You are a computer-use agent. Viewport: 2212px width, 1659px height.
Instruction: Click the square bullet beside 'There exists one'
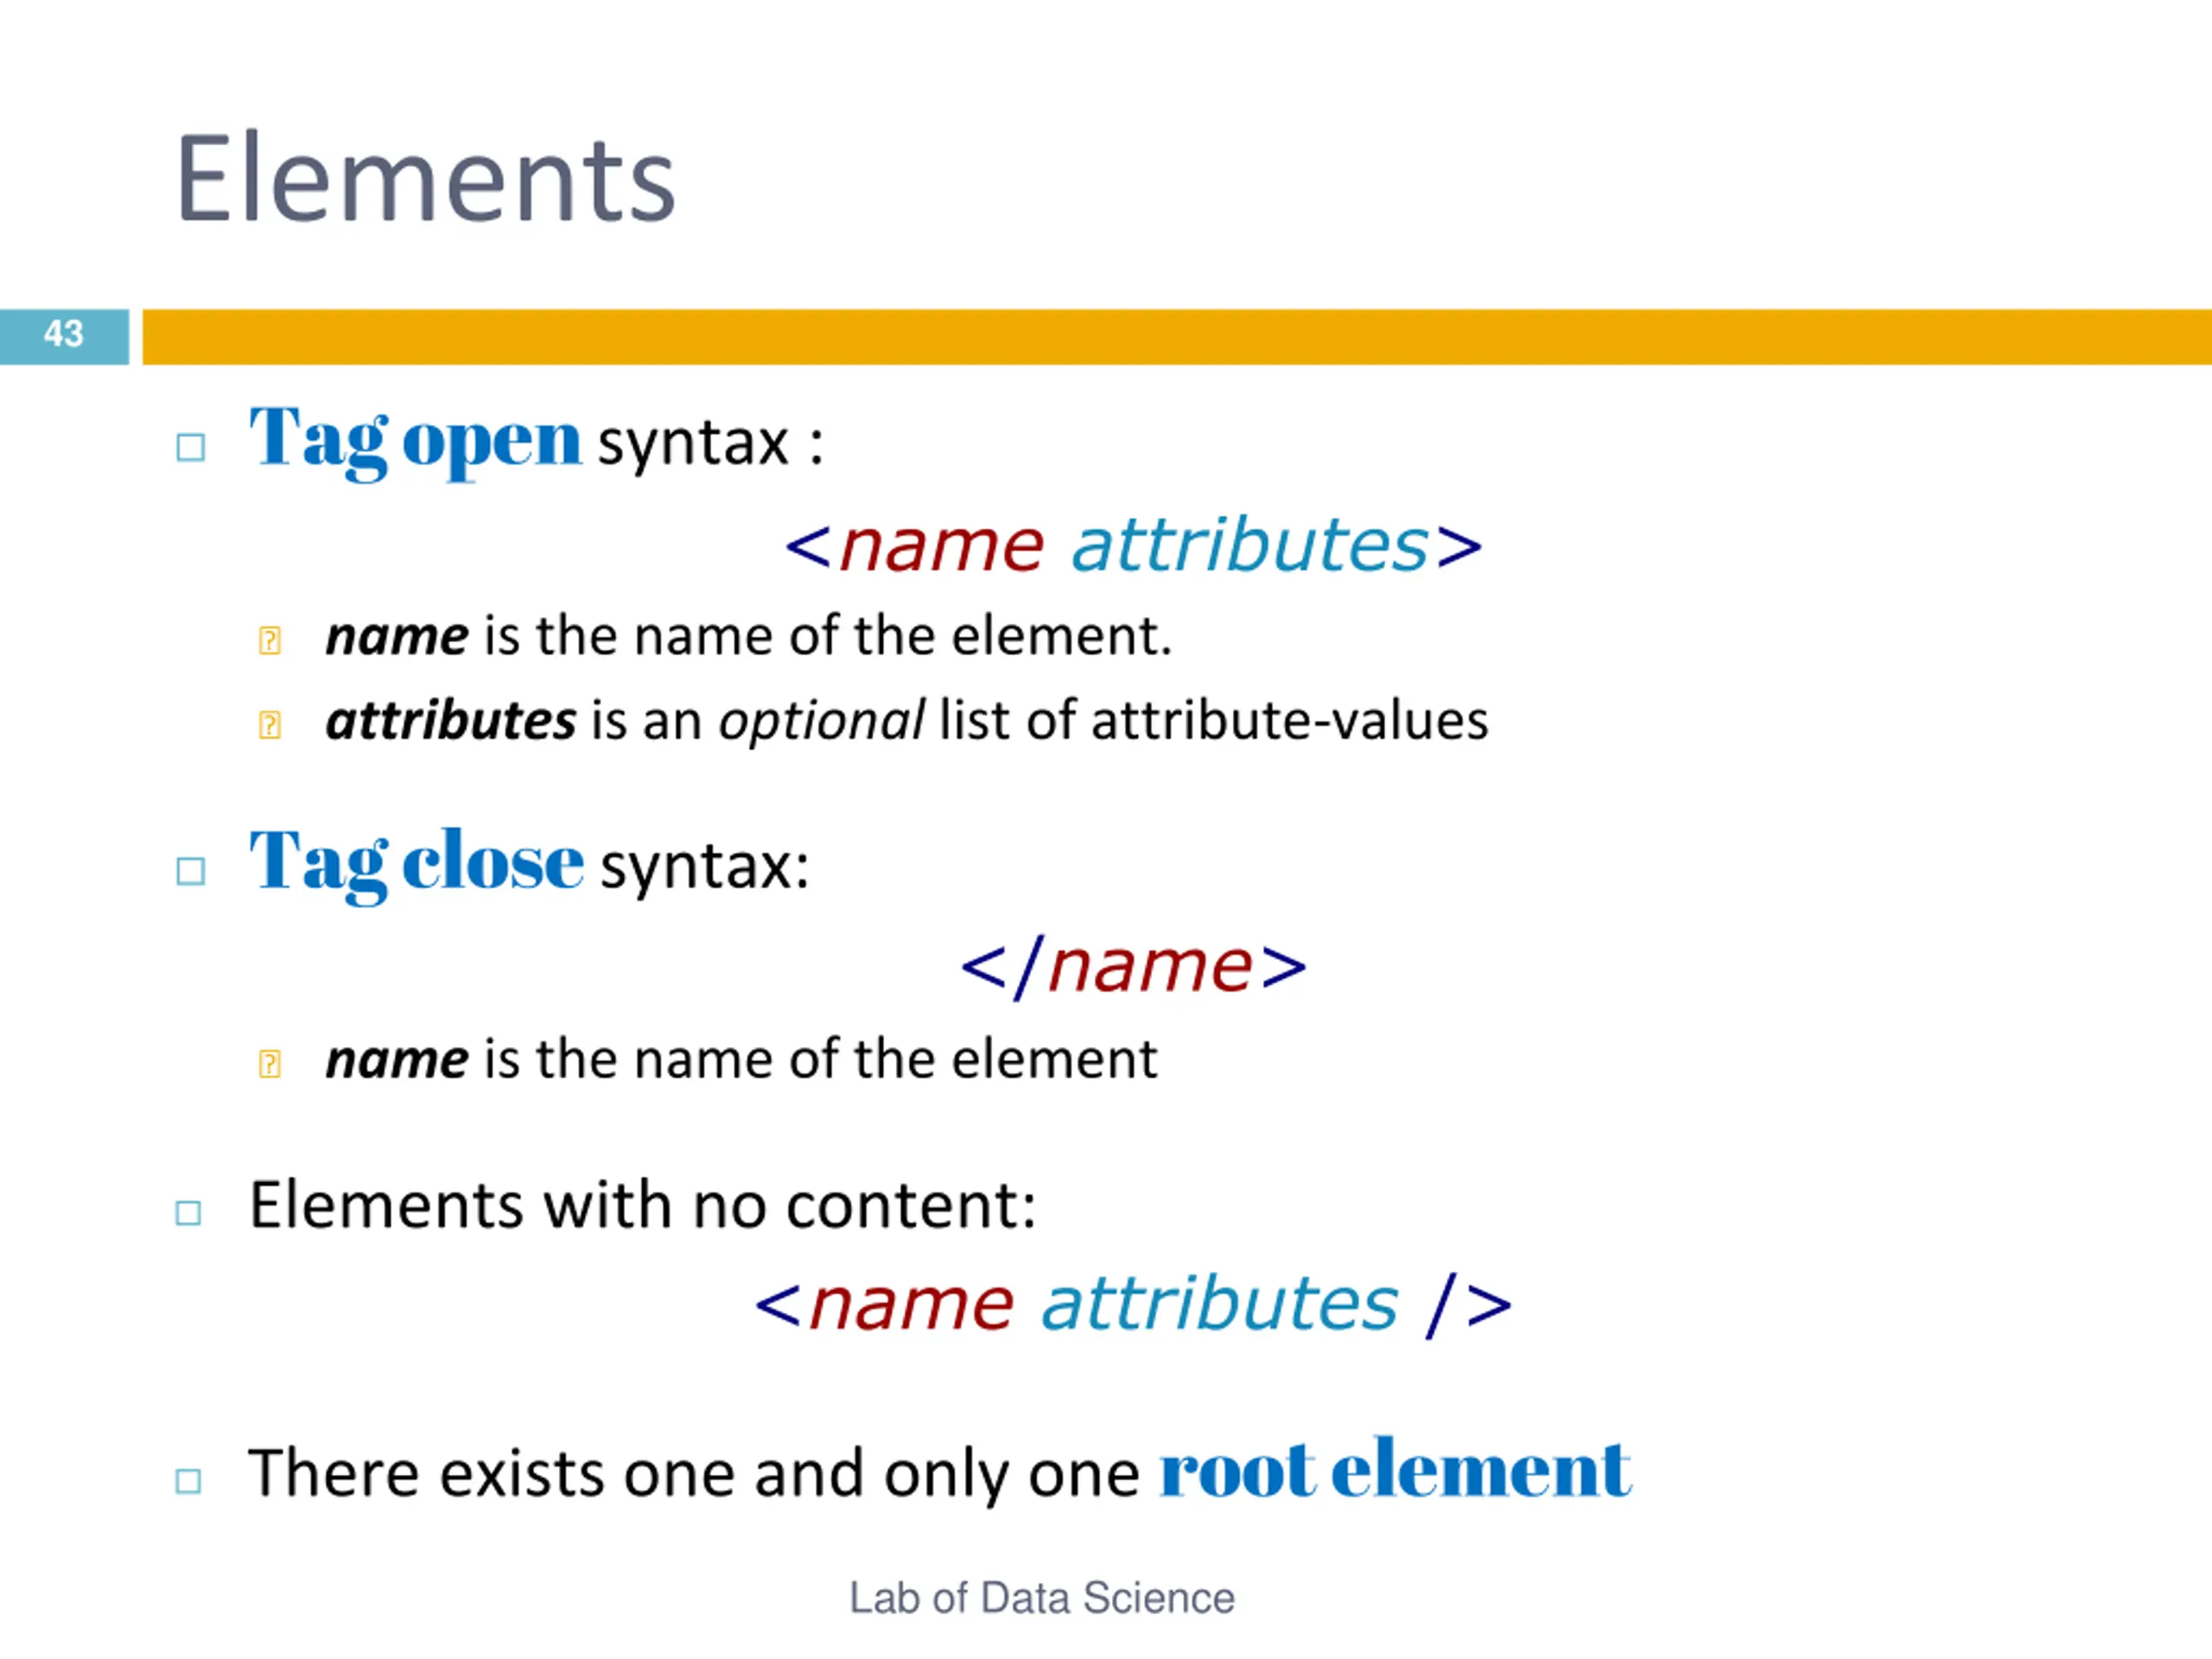tap(188, 1481)
